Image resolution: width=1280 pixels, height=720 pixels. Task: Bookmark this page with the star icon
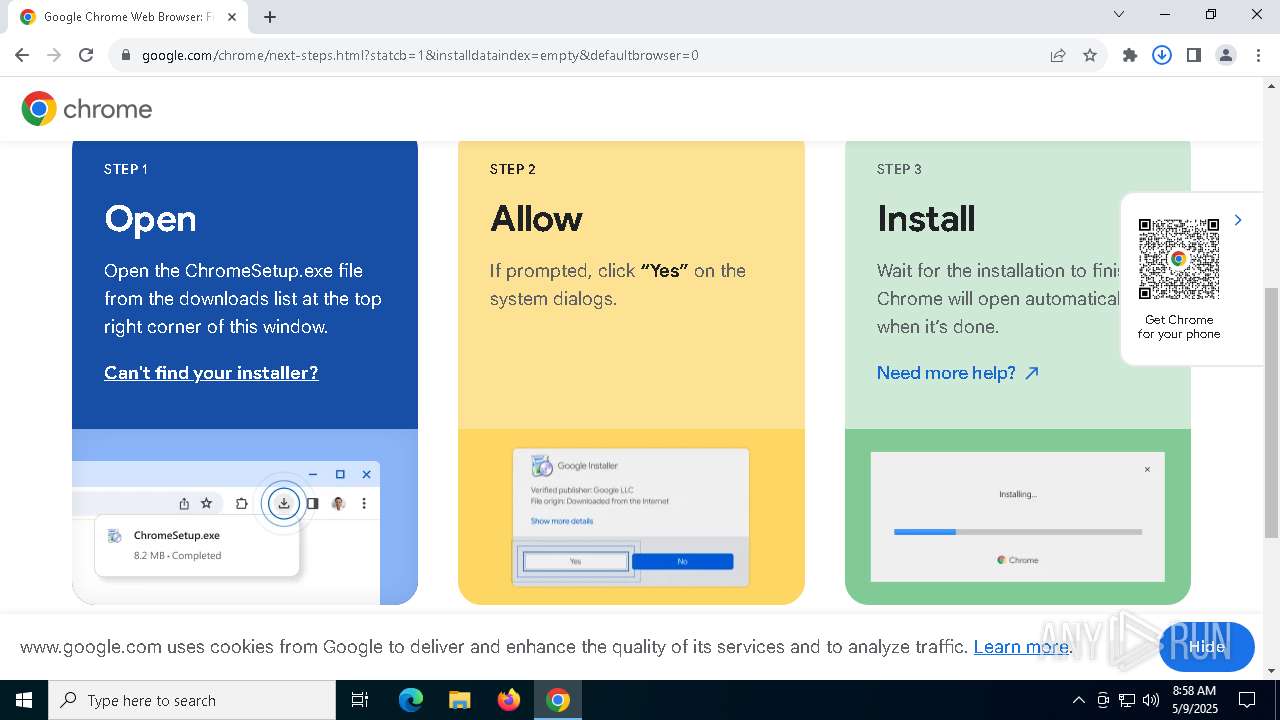(x=1090, y=55)
